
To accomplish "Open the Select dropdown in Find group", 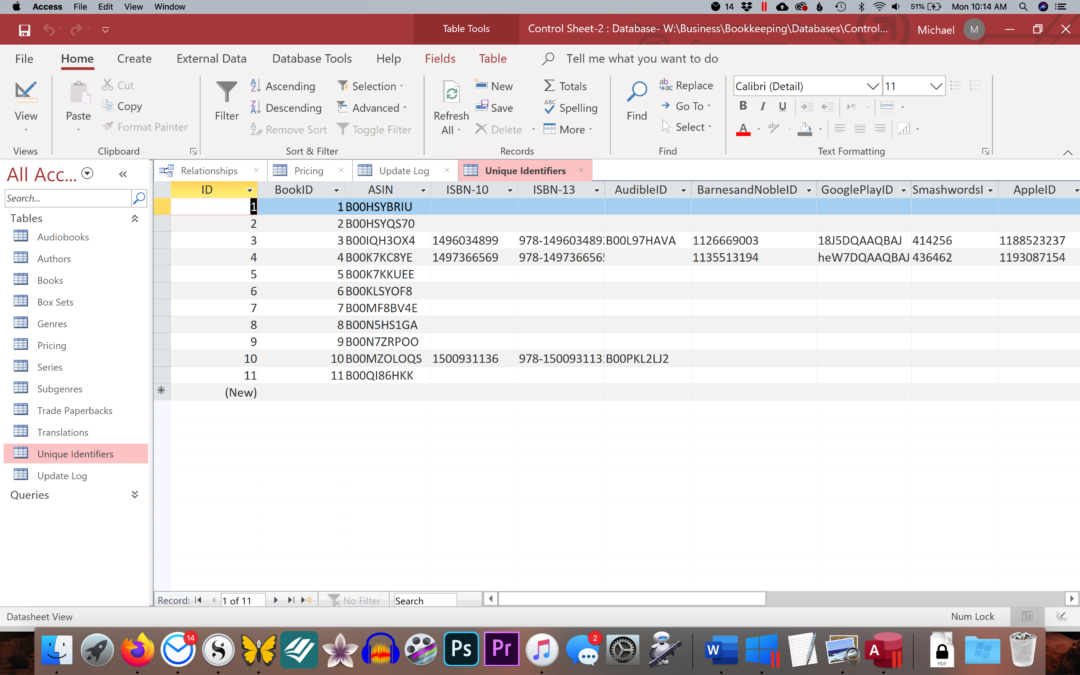I will point(686,127).
